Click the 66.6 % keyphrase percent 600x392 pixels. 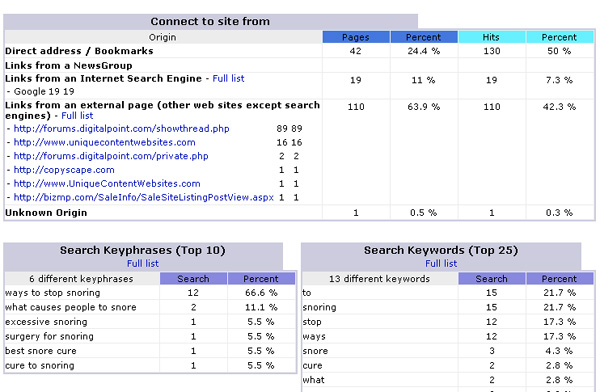coord(261,293)
